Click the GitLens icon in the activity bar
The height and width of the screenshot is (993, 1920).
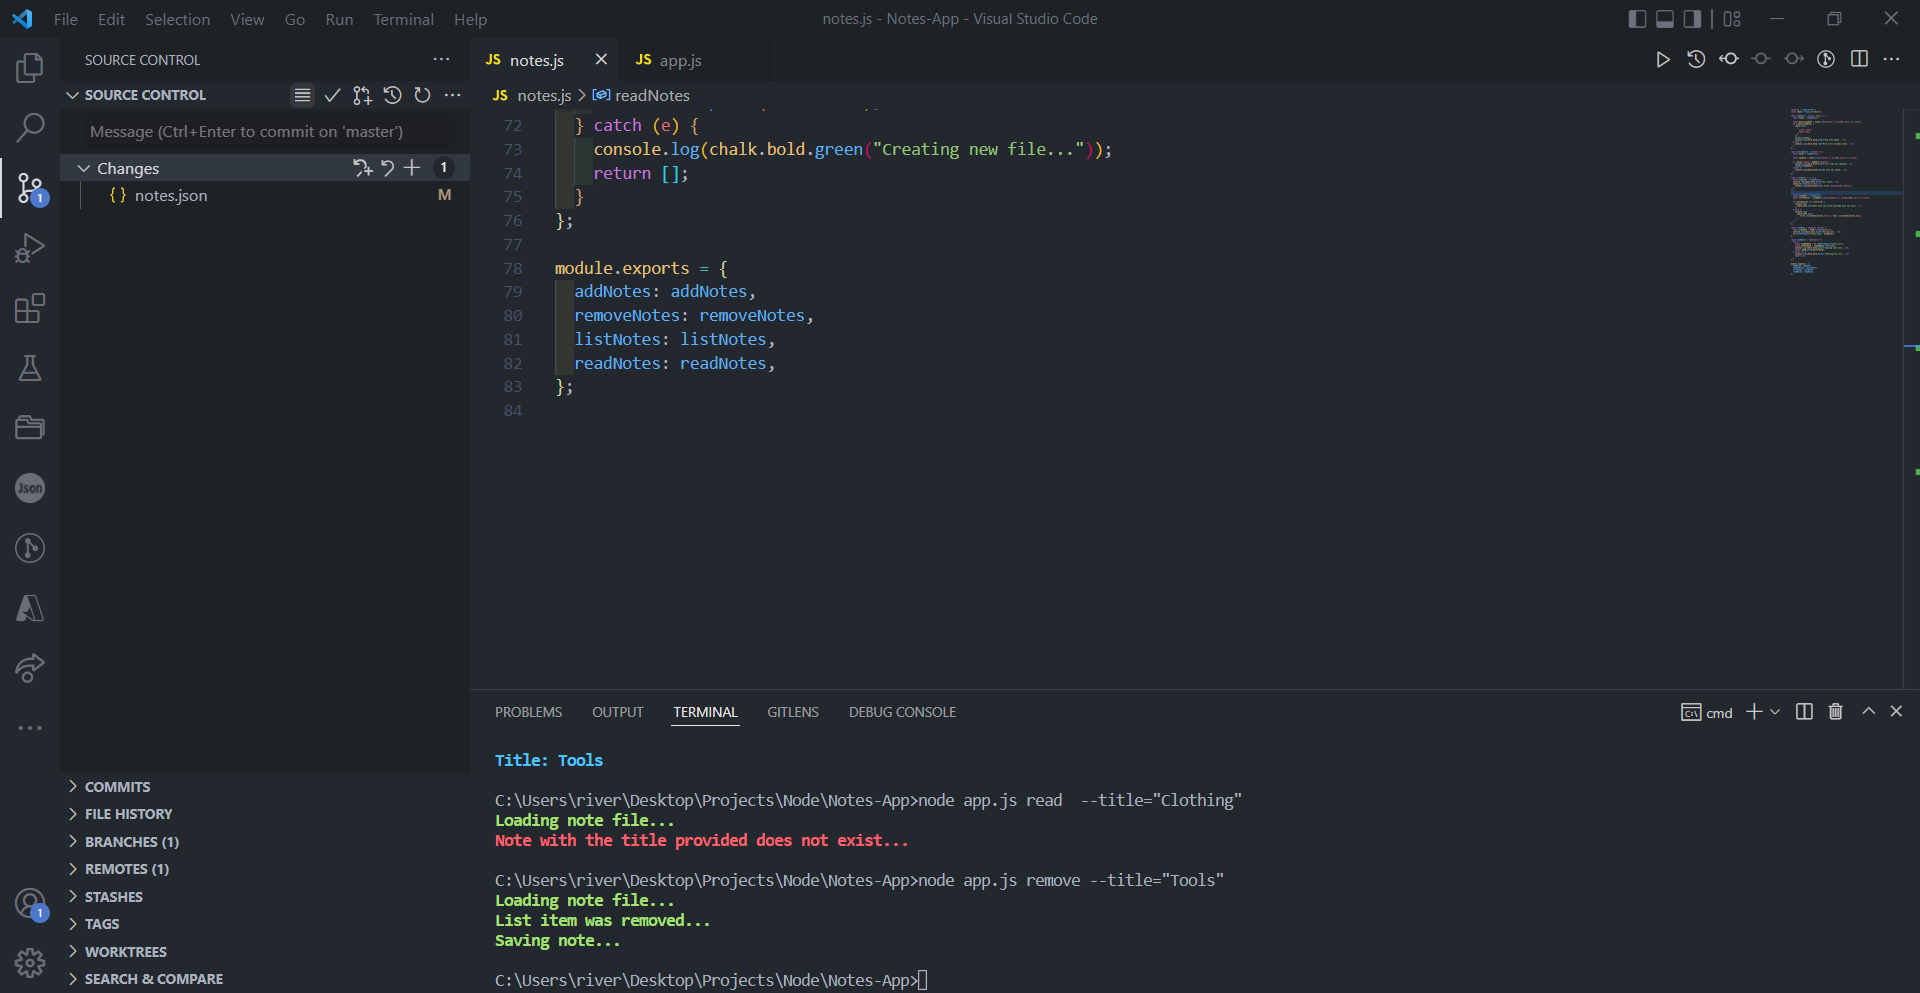point(30,548)
